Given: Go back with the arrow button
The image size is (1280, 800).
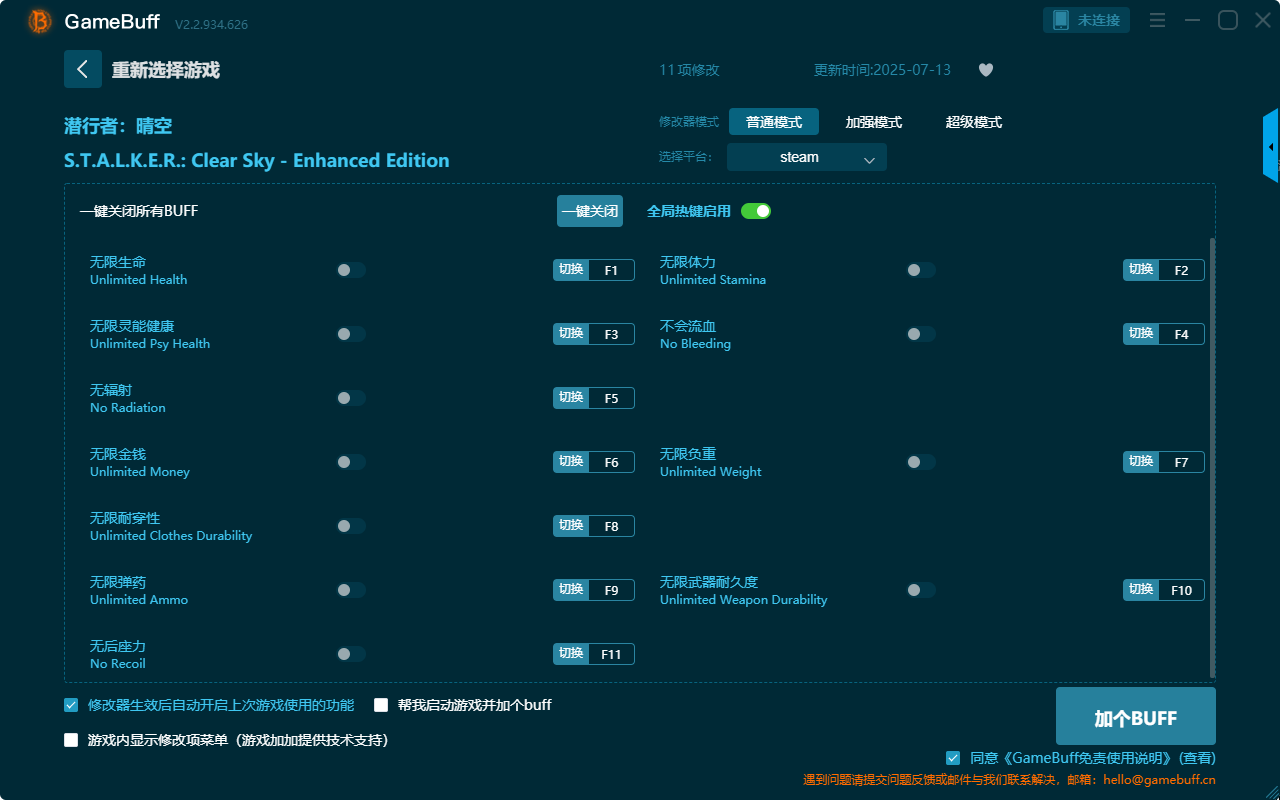Looking at the screenshot, I should pyautogui.click(x=83, y=69).
